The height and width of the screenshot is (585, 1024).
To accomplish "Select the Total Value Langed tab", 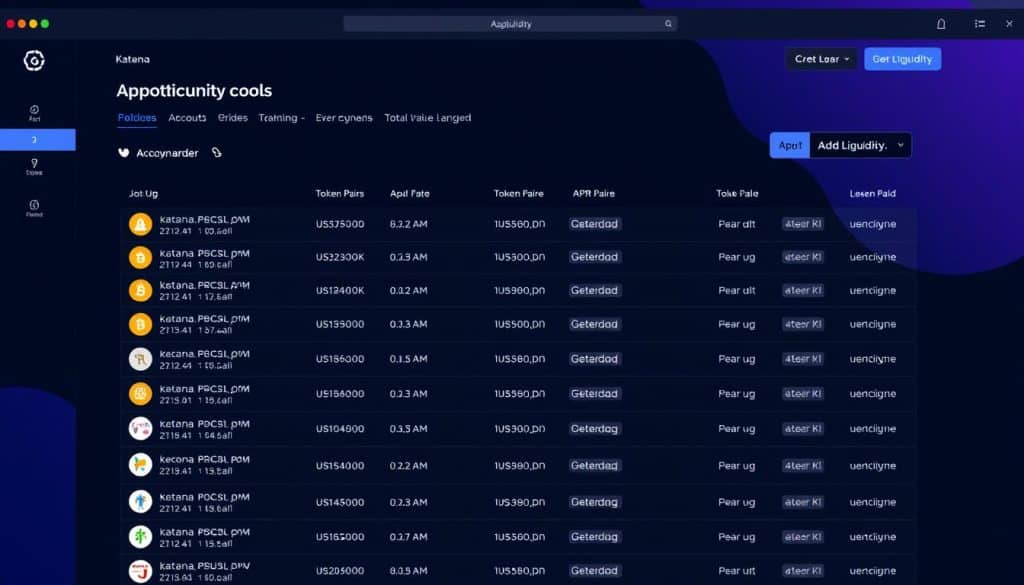I will pyautogui.click(x=428, y=118).
